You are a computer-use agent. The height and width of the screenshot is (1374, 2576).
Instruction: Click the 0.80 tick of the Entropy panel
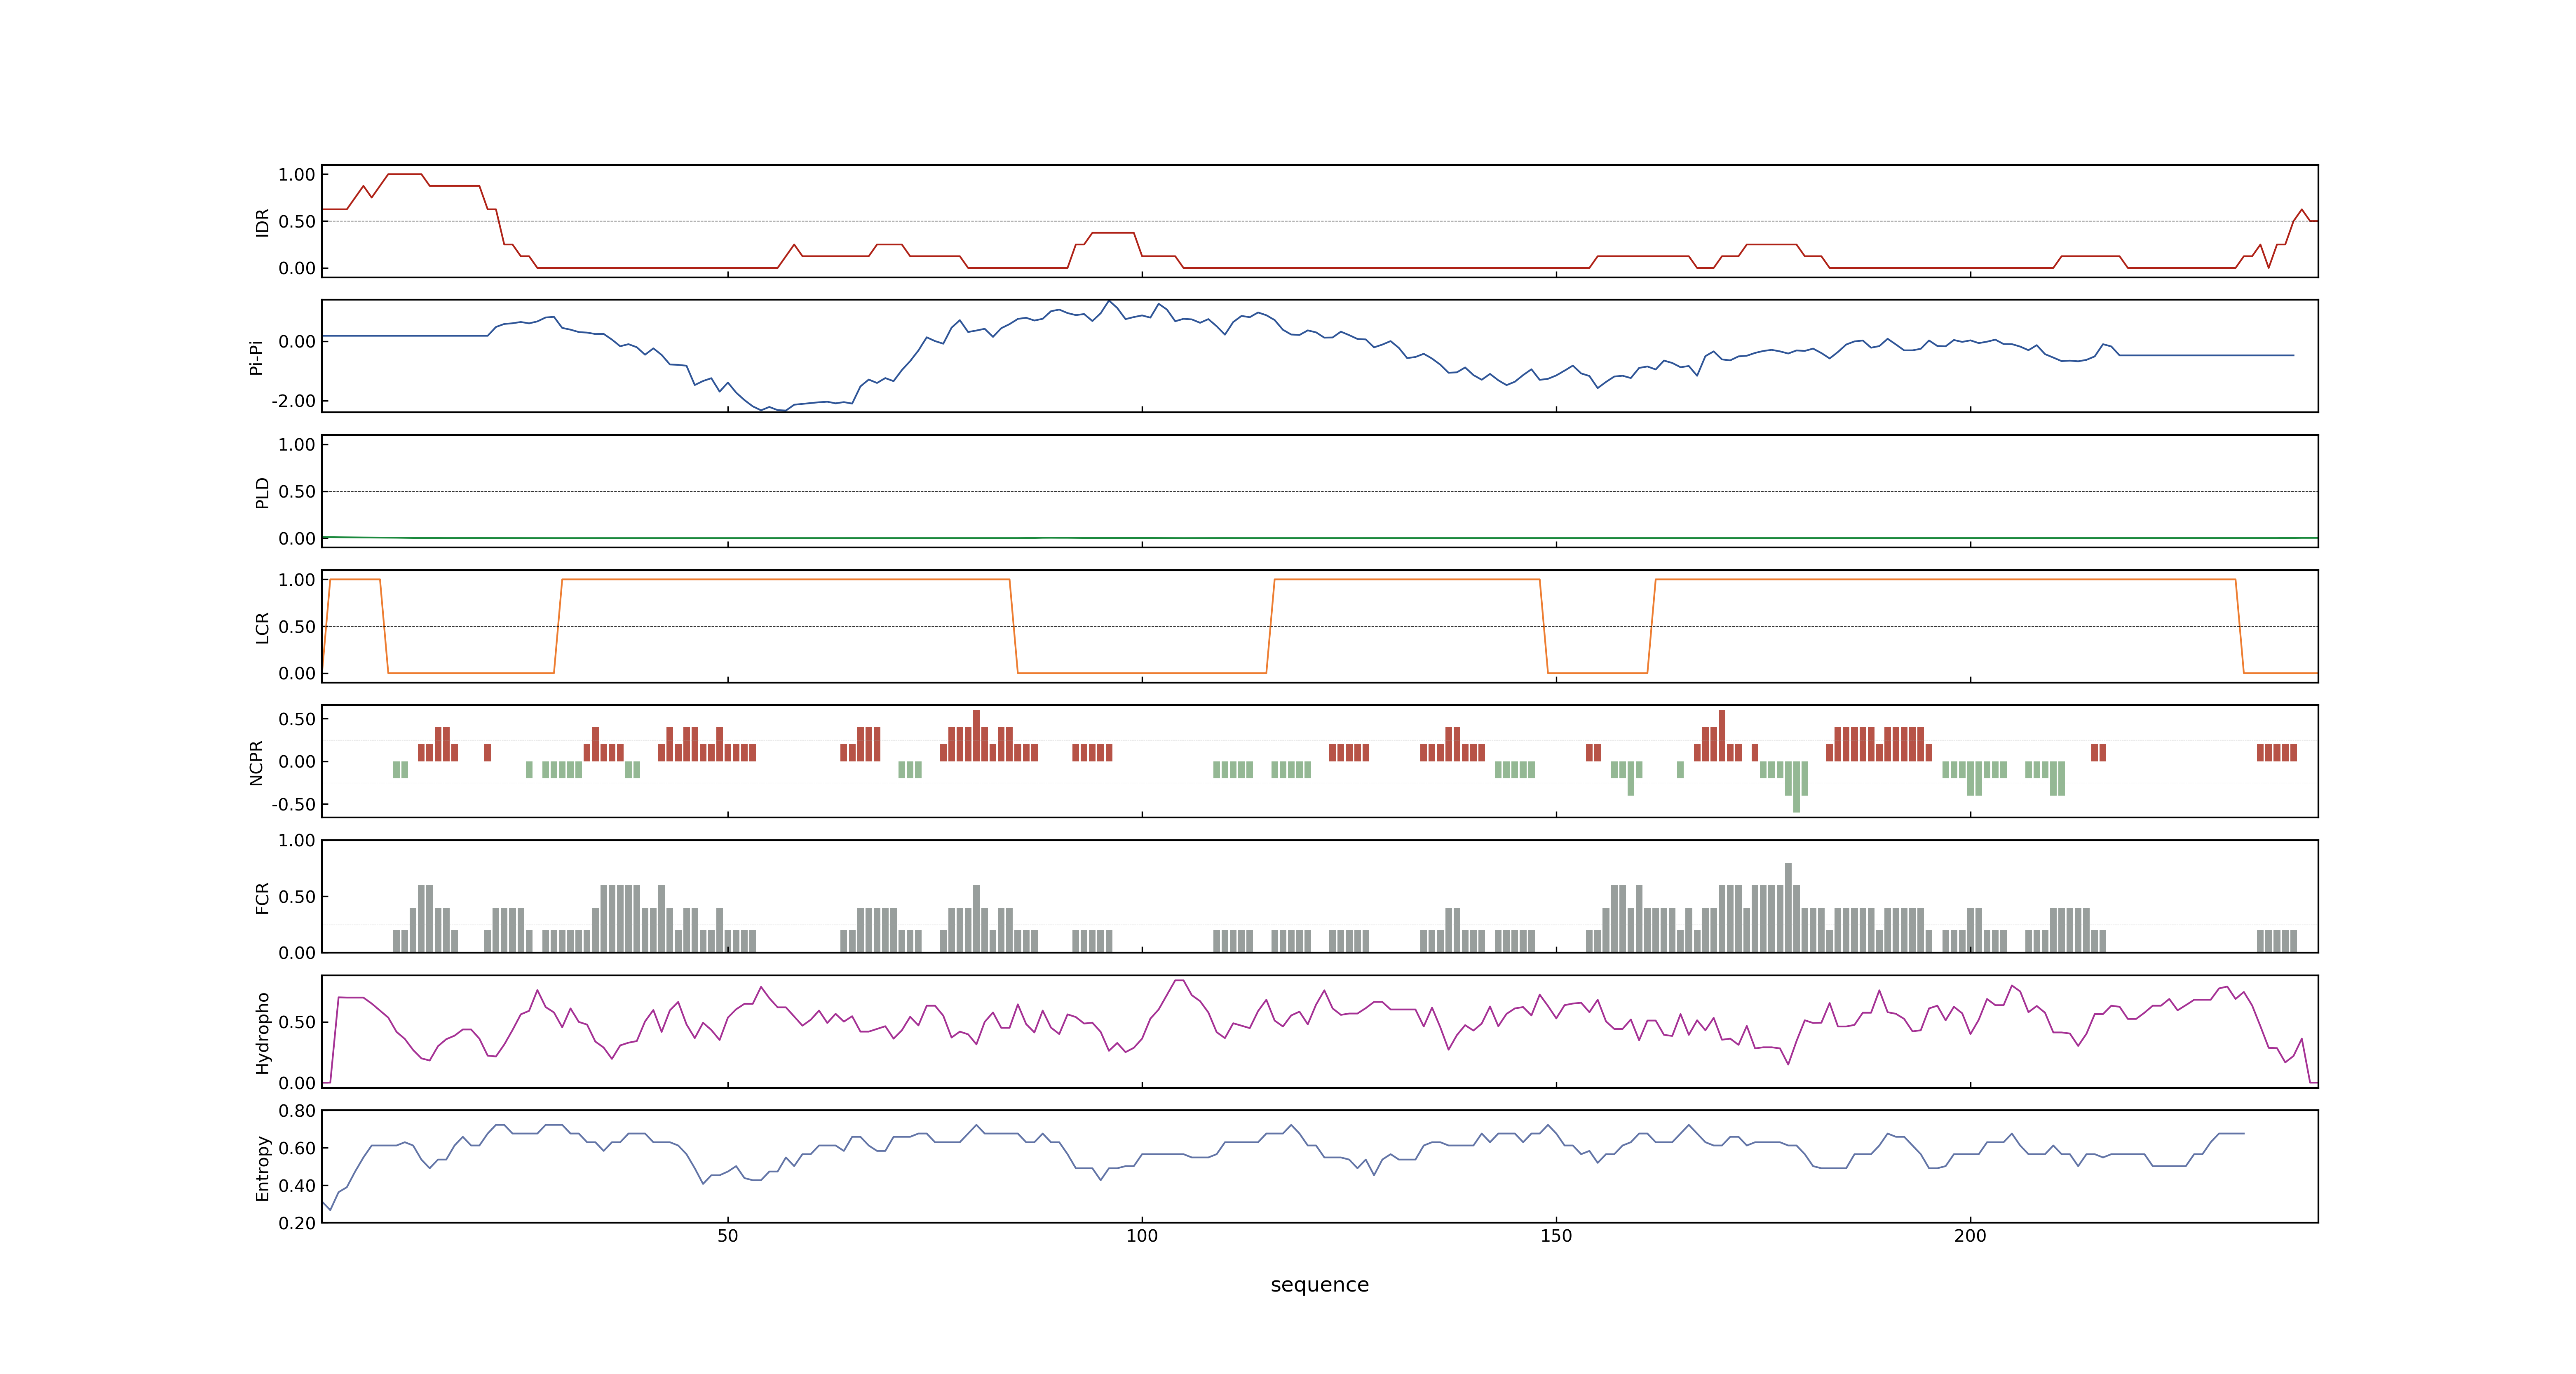coord(297,1111)
